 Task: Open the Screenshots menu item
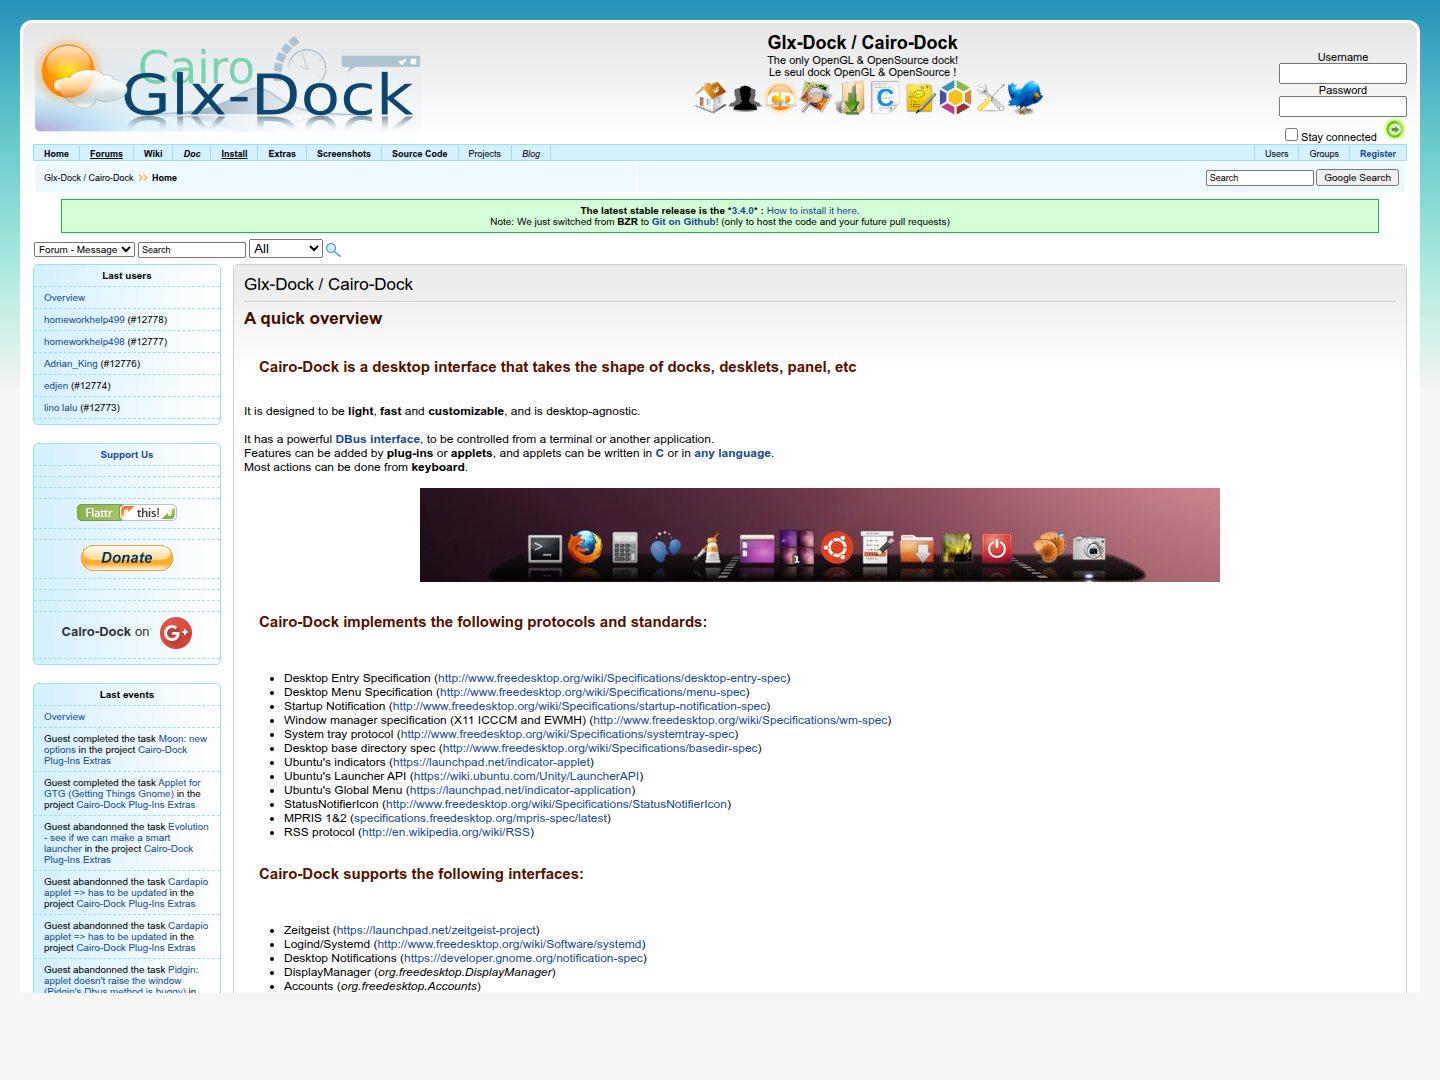click(344, 154)
